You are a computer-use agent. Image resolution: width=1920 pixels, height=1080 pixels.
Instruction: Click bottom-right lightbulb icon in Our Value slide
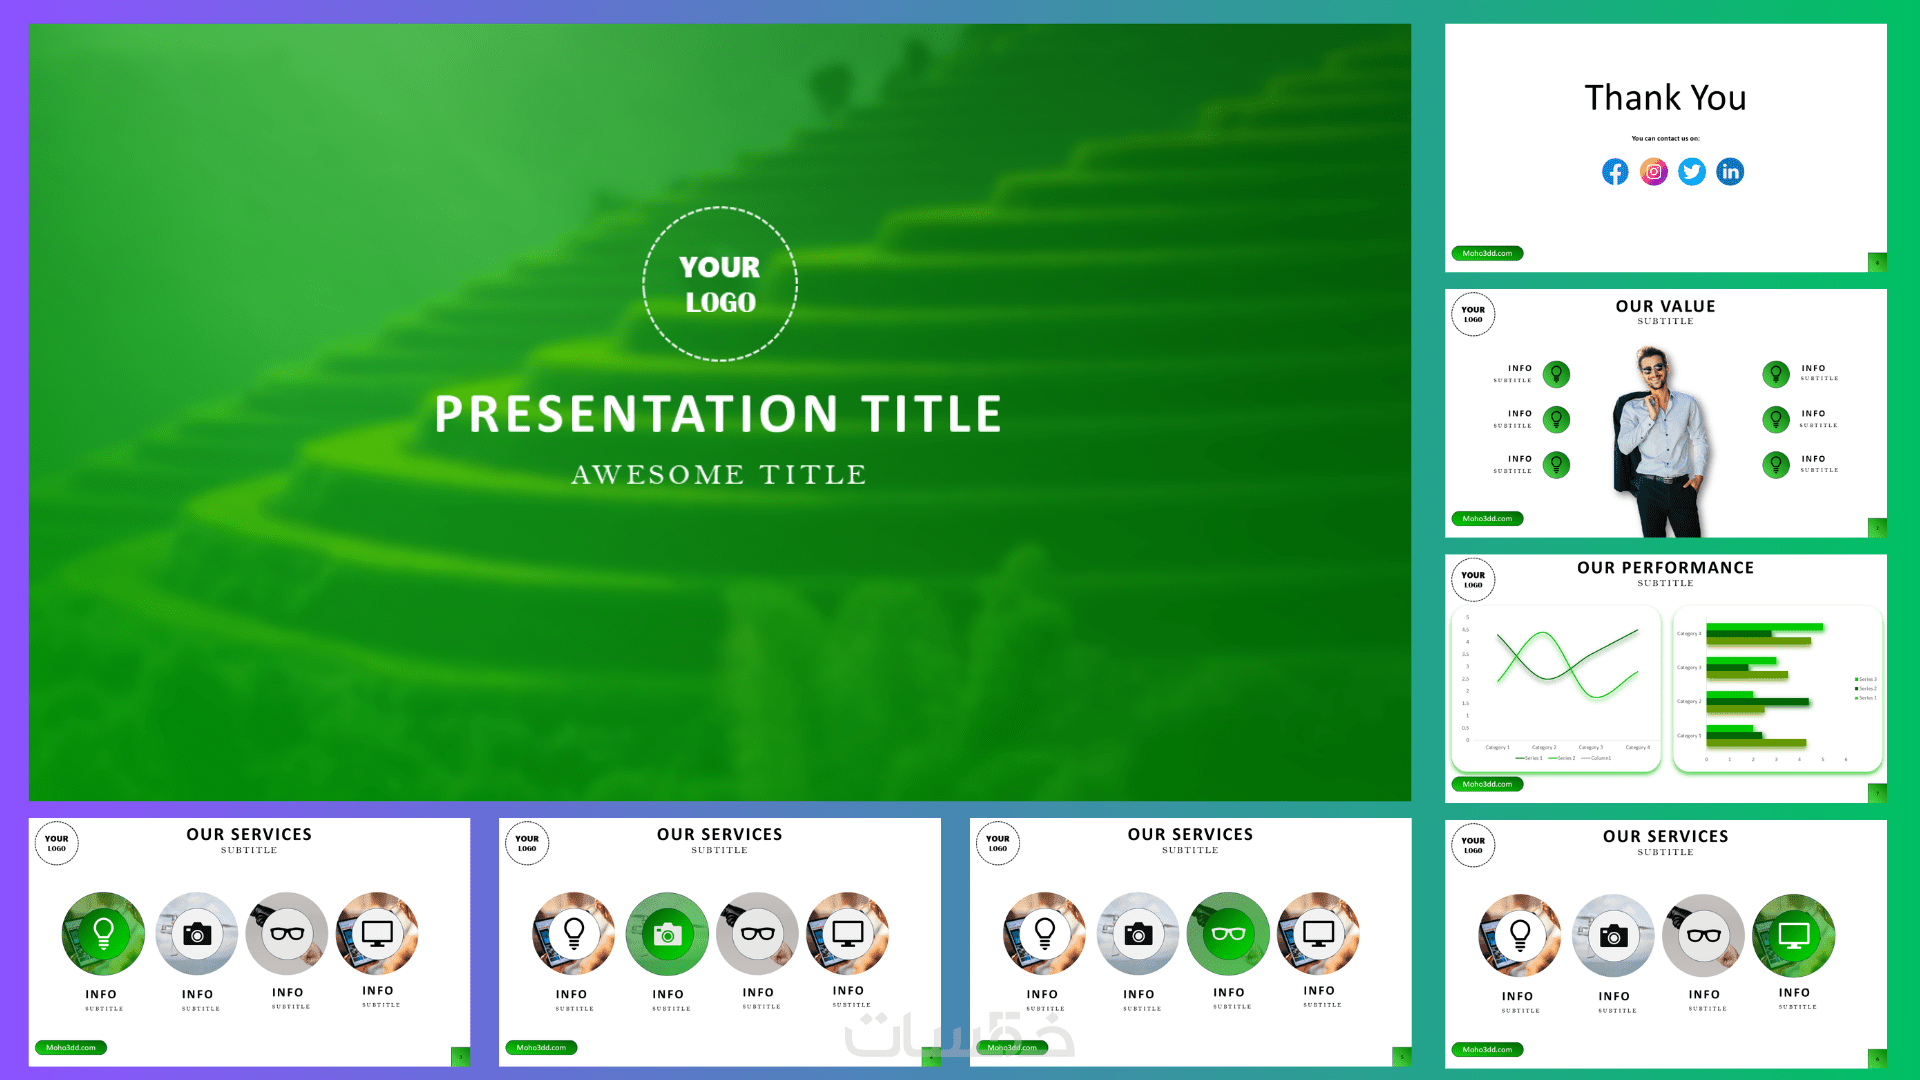[1776, 464]
